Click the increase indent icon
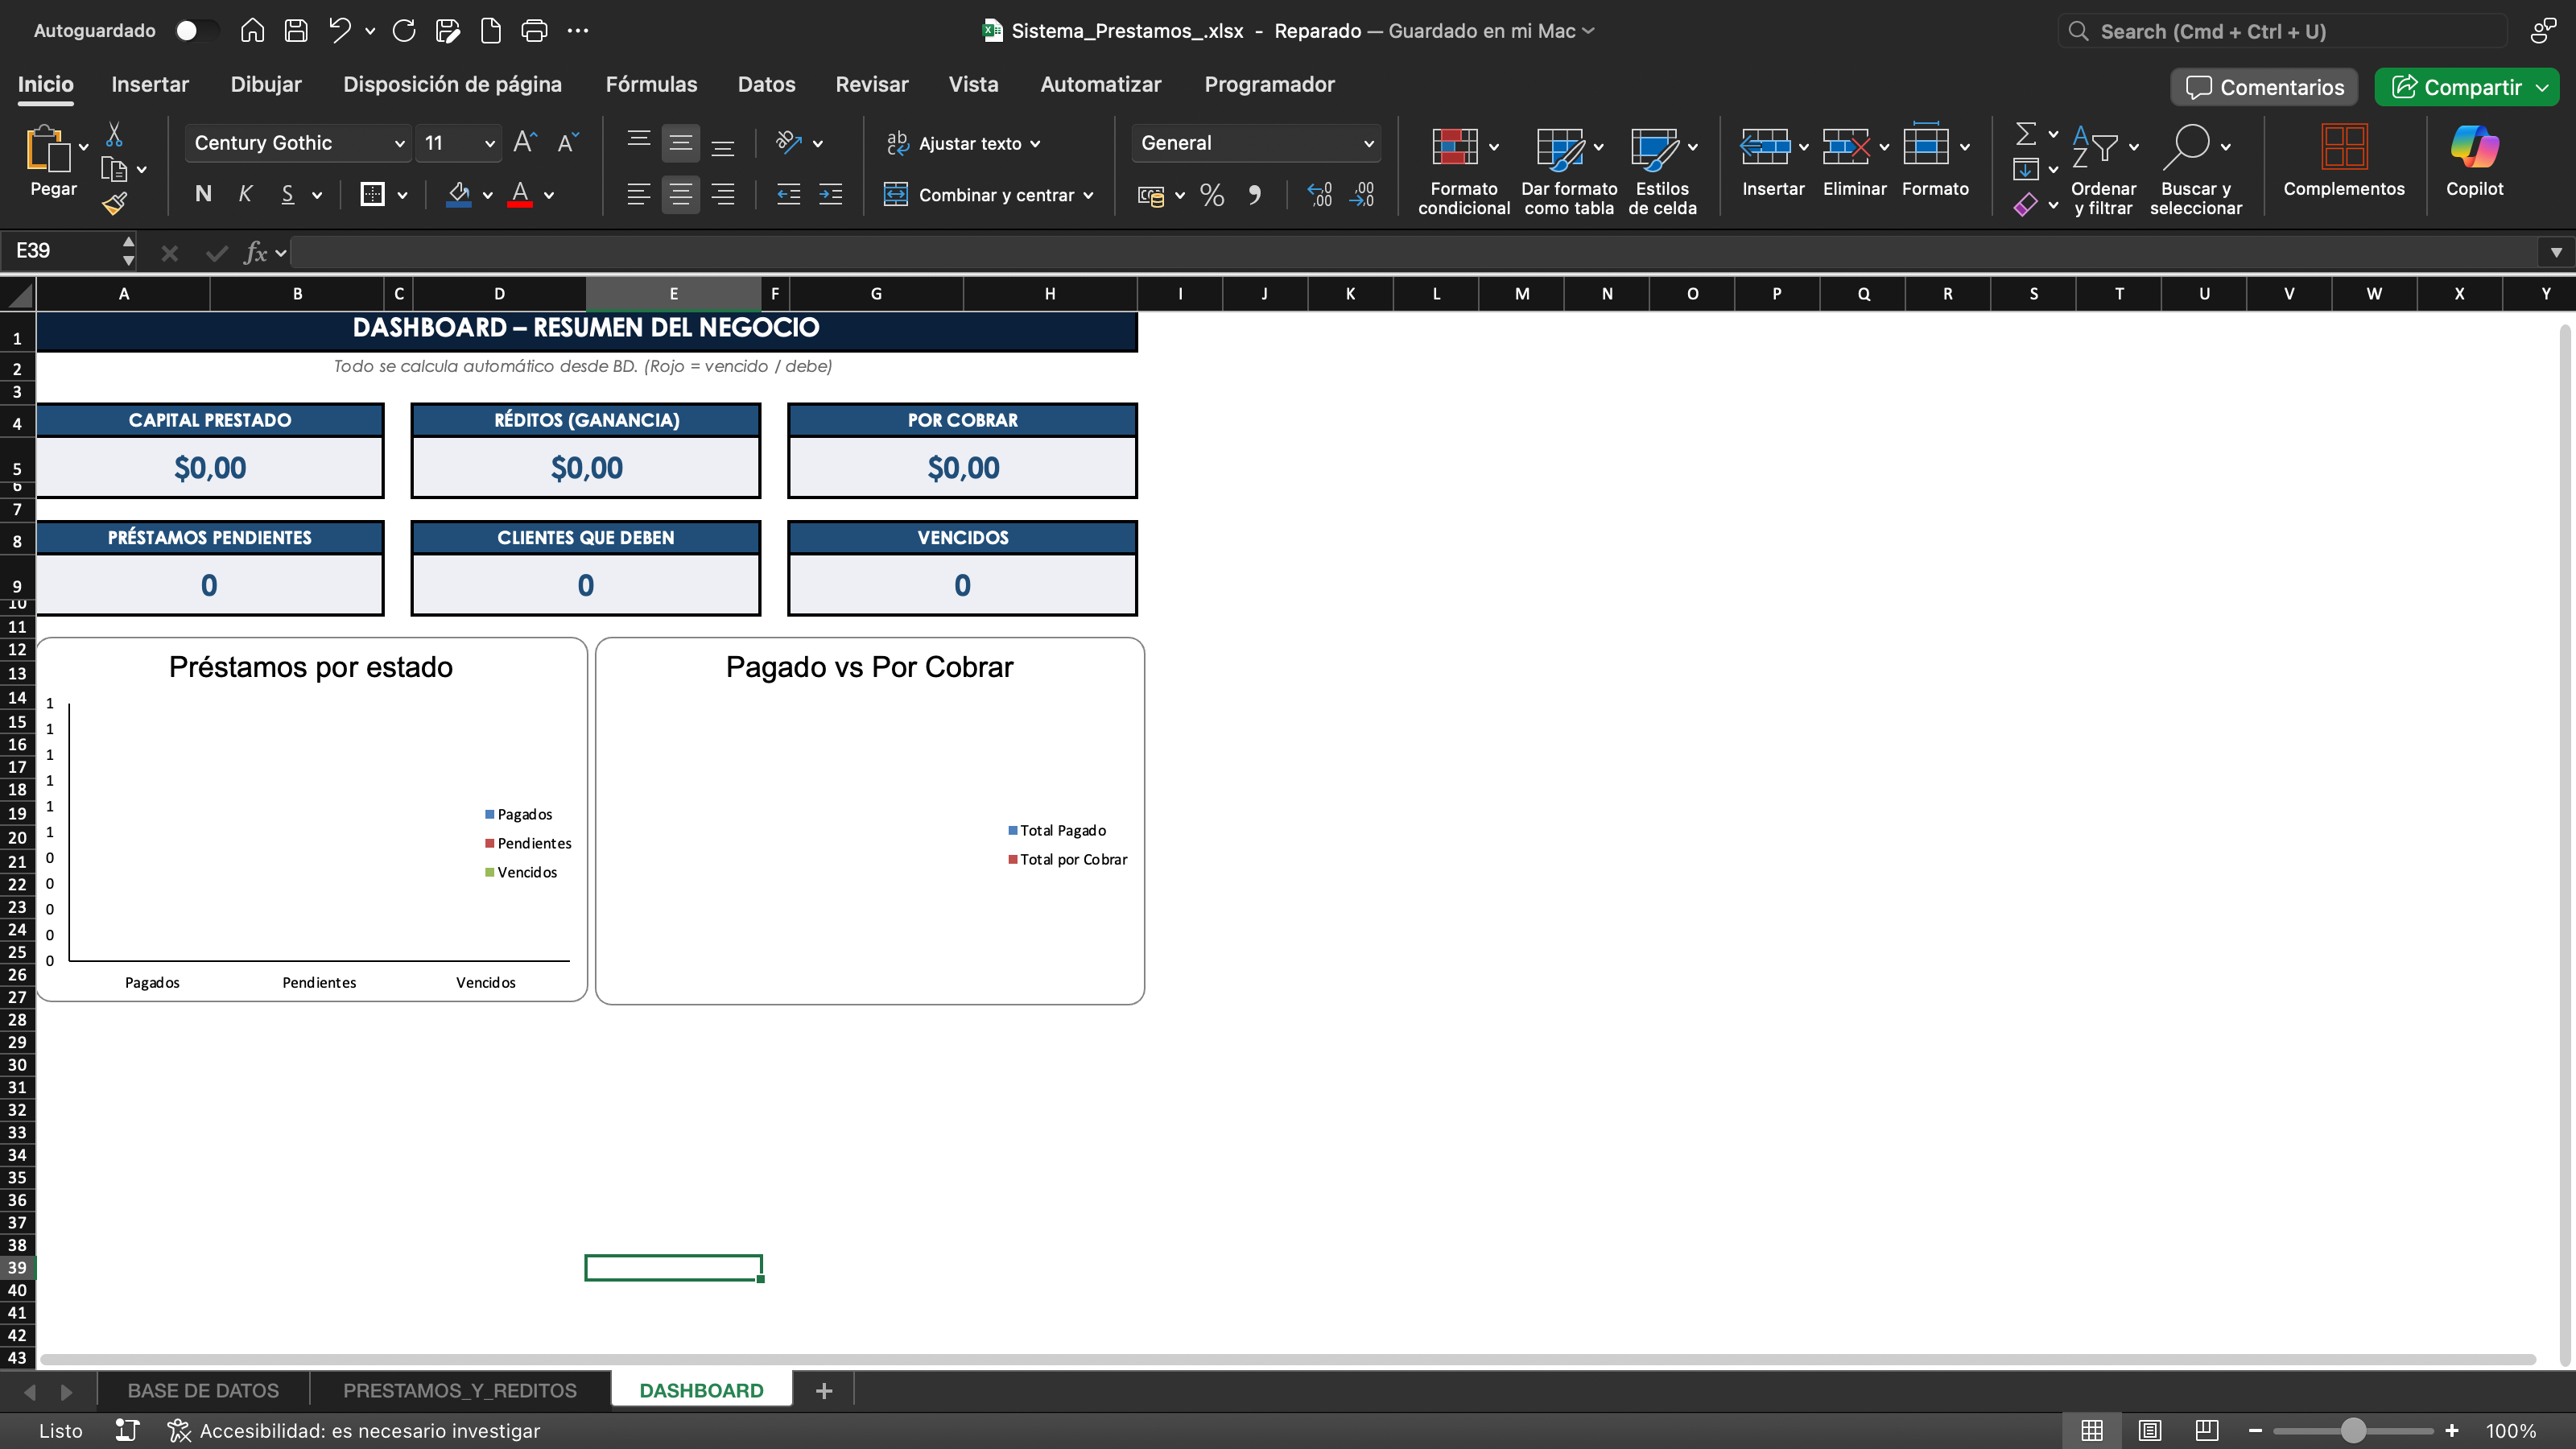This screenshot has height=1449, width=2576. [830, 195]
